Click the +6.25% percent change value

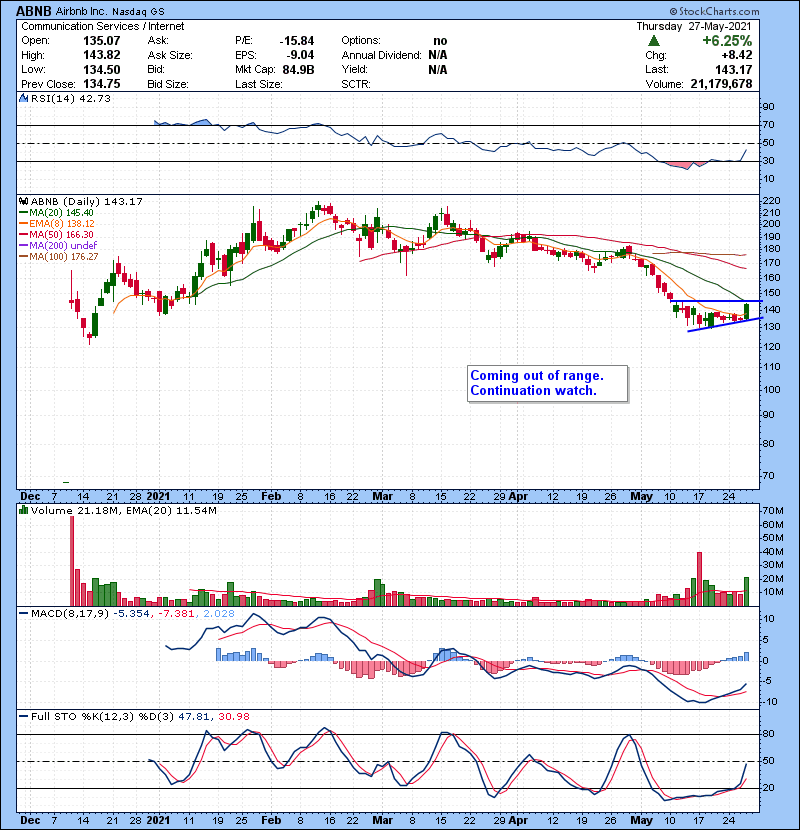click(727, 41)
